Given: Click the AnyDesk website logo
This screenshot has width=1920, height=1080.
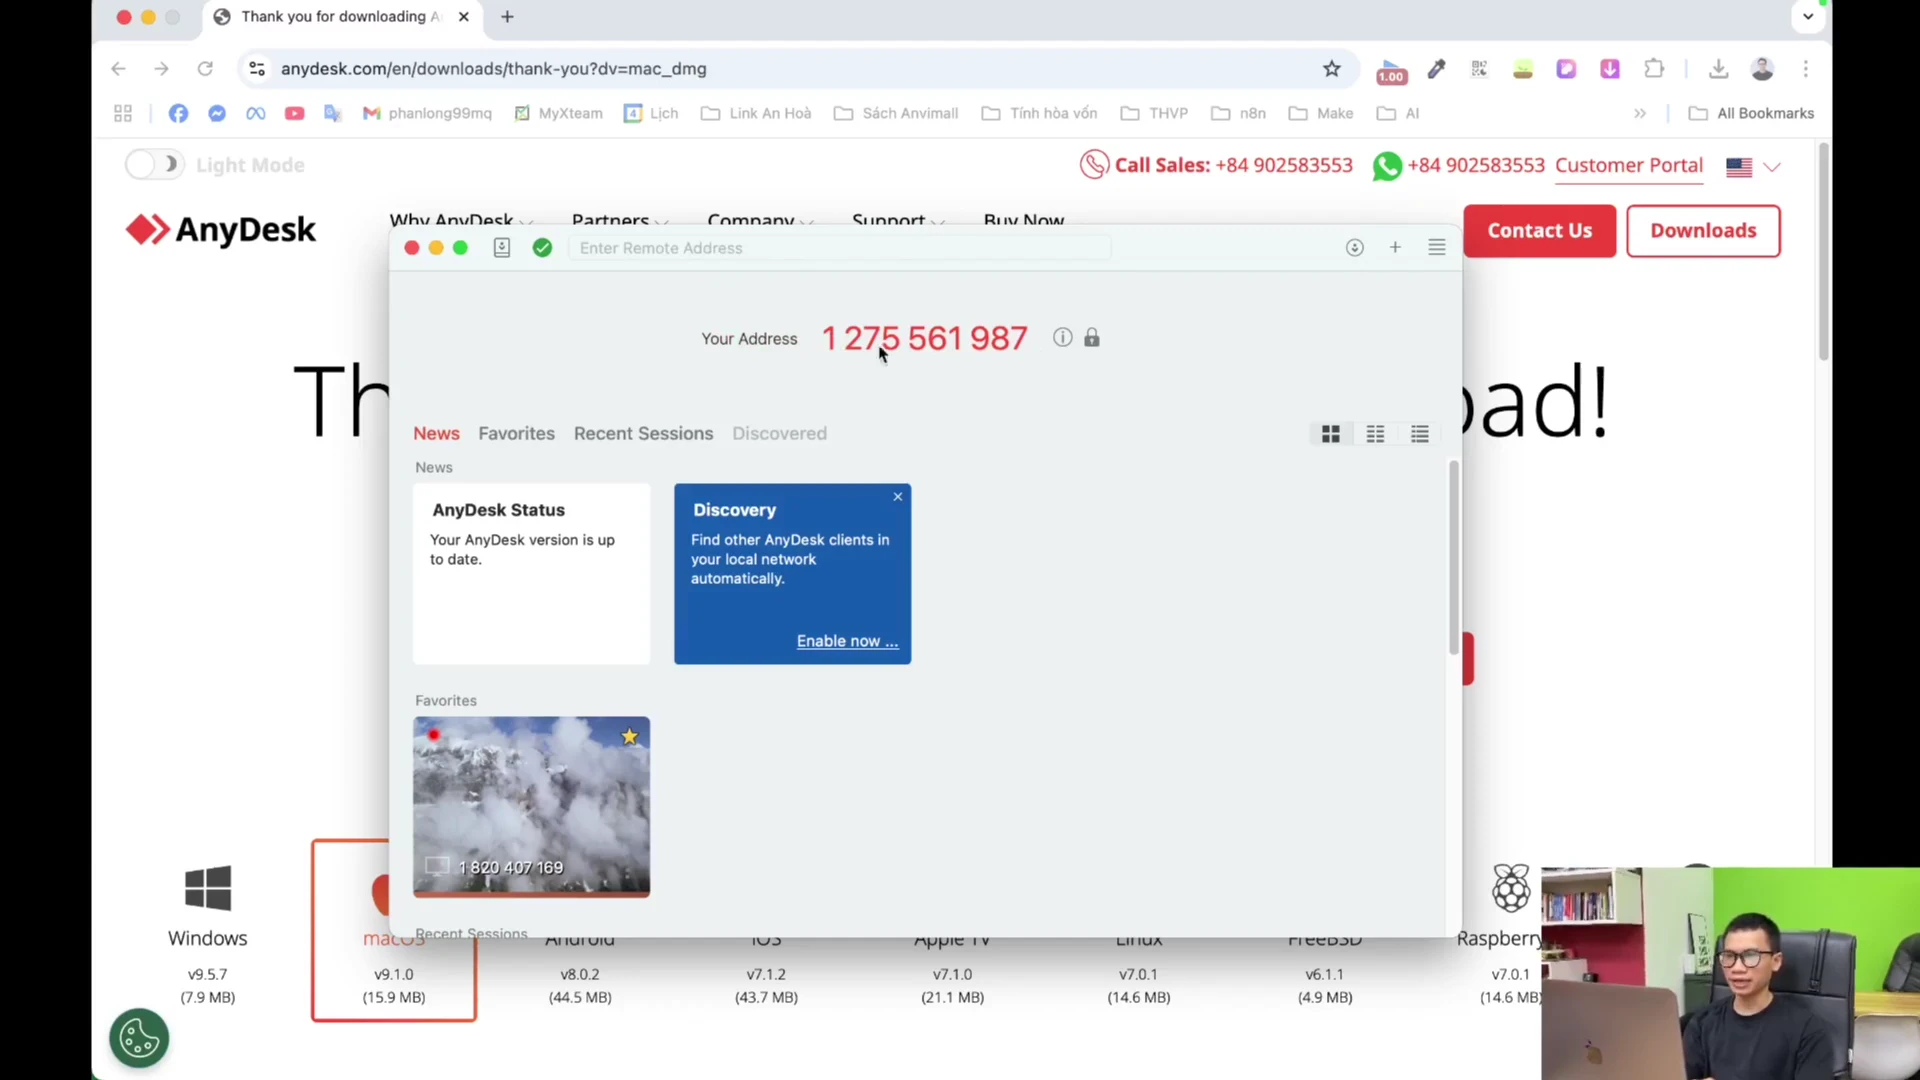Looking at the screenshot, I should [220, 230].
